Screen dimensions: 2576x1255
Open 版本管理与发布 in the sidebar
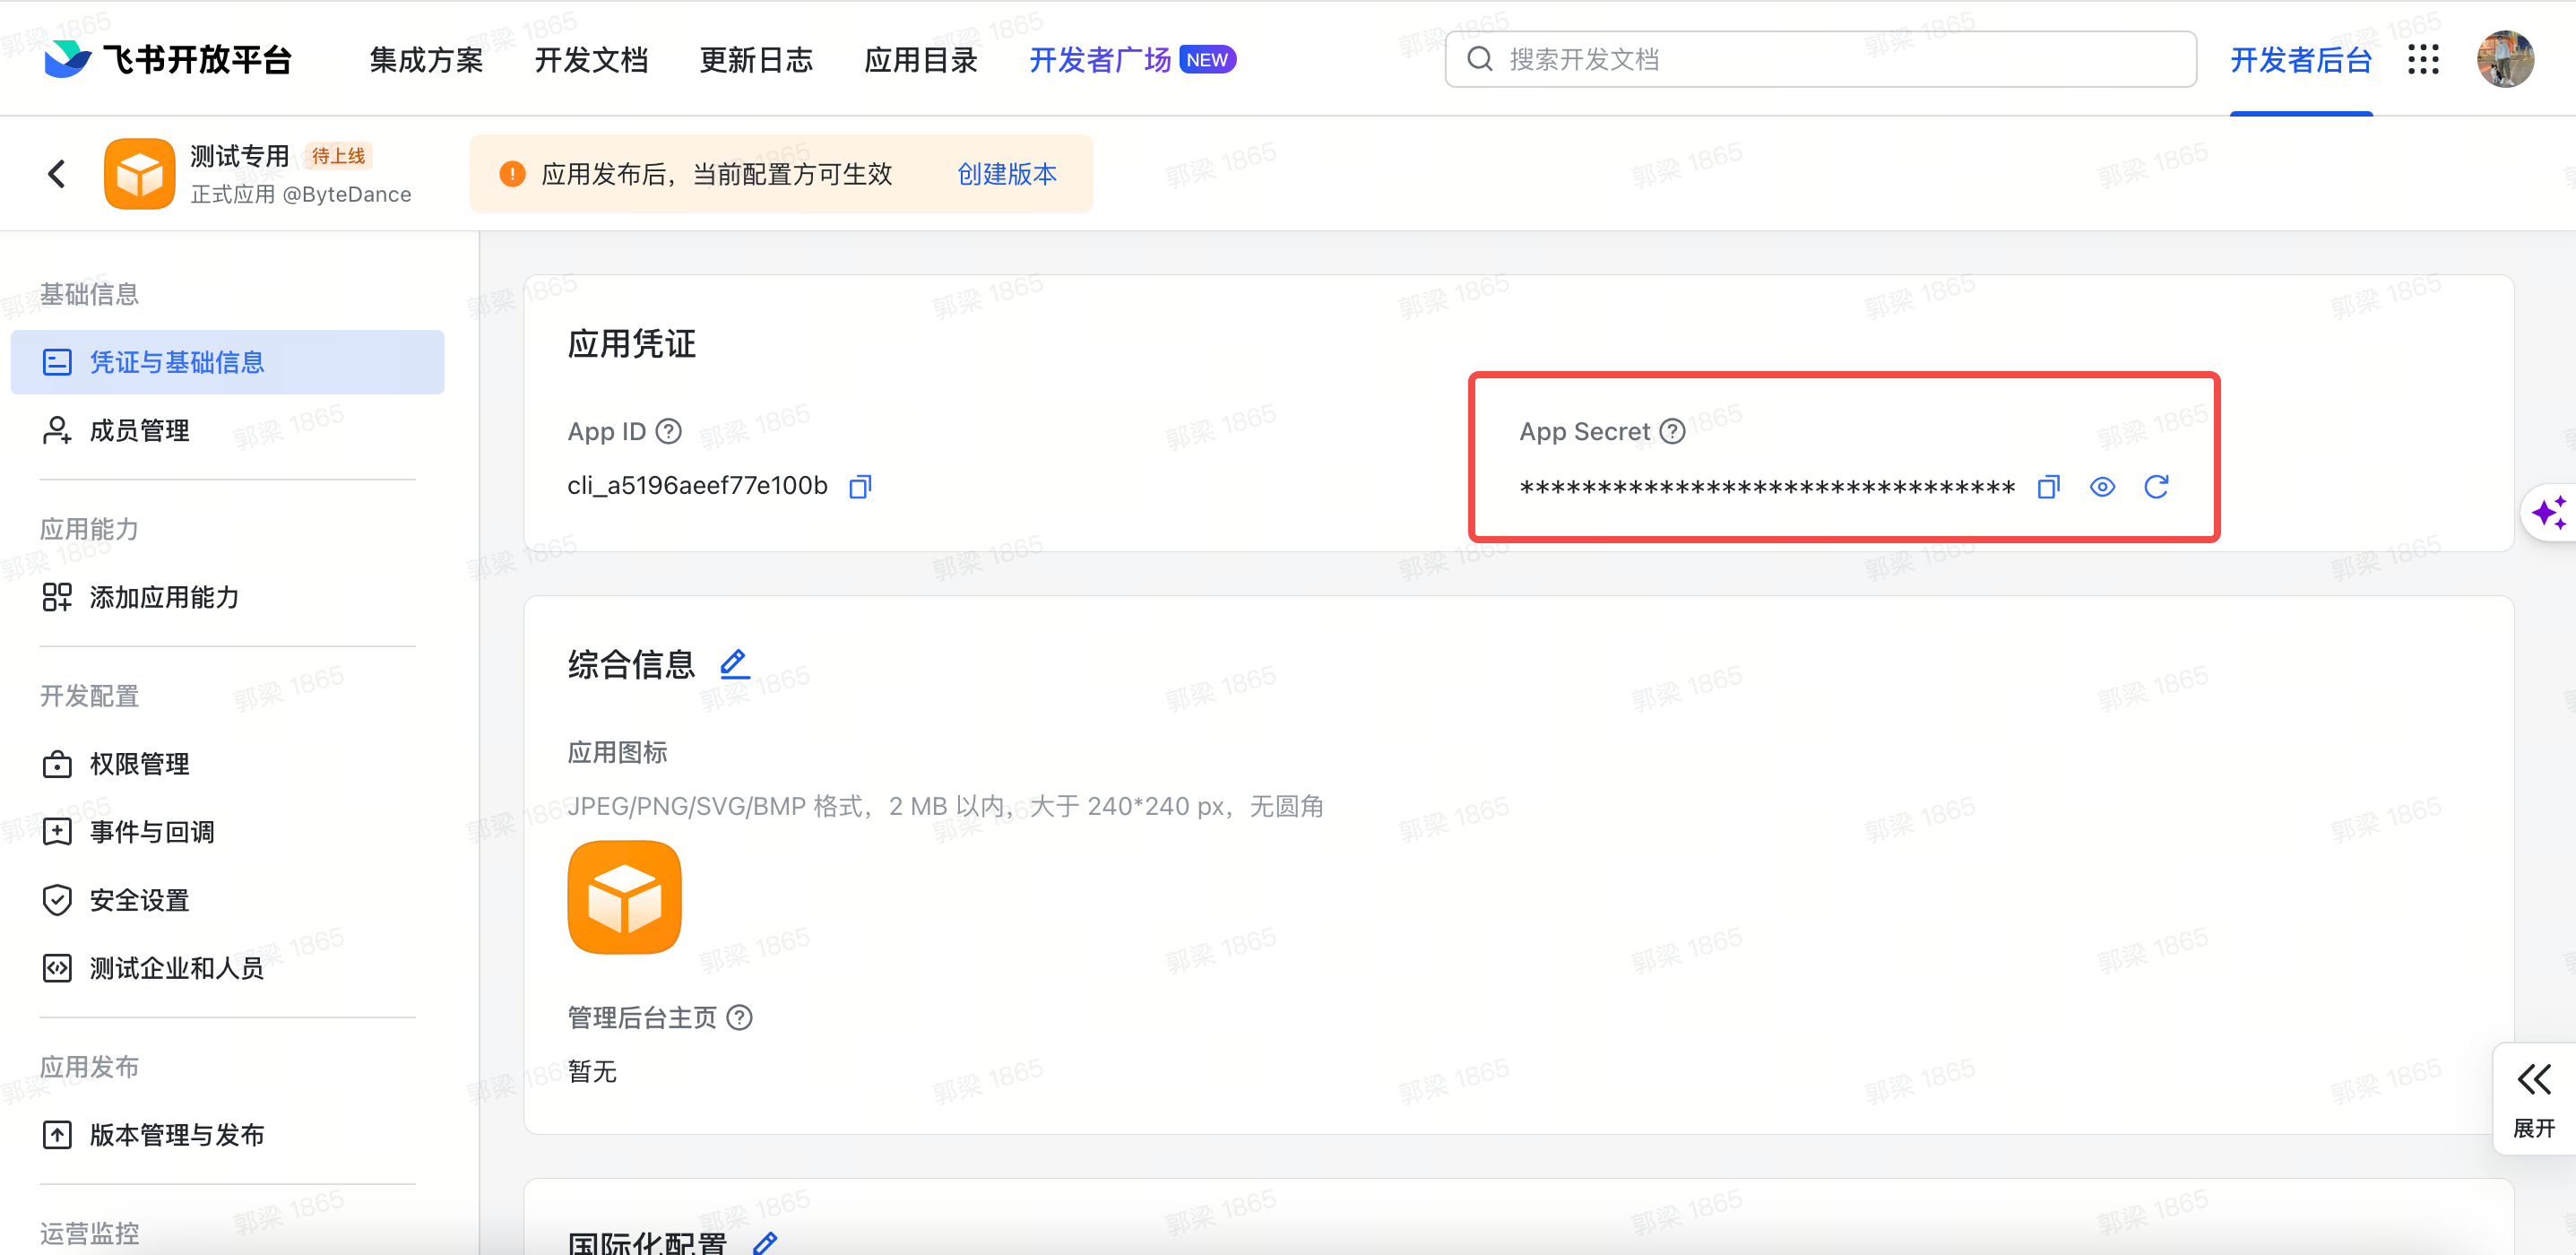tap(227, 1135)
